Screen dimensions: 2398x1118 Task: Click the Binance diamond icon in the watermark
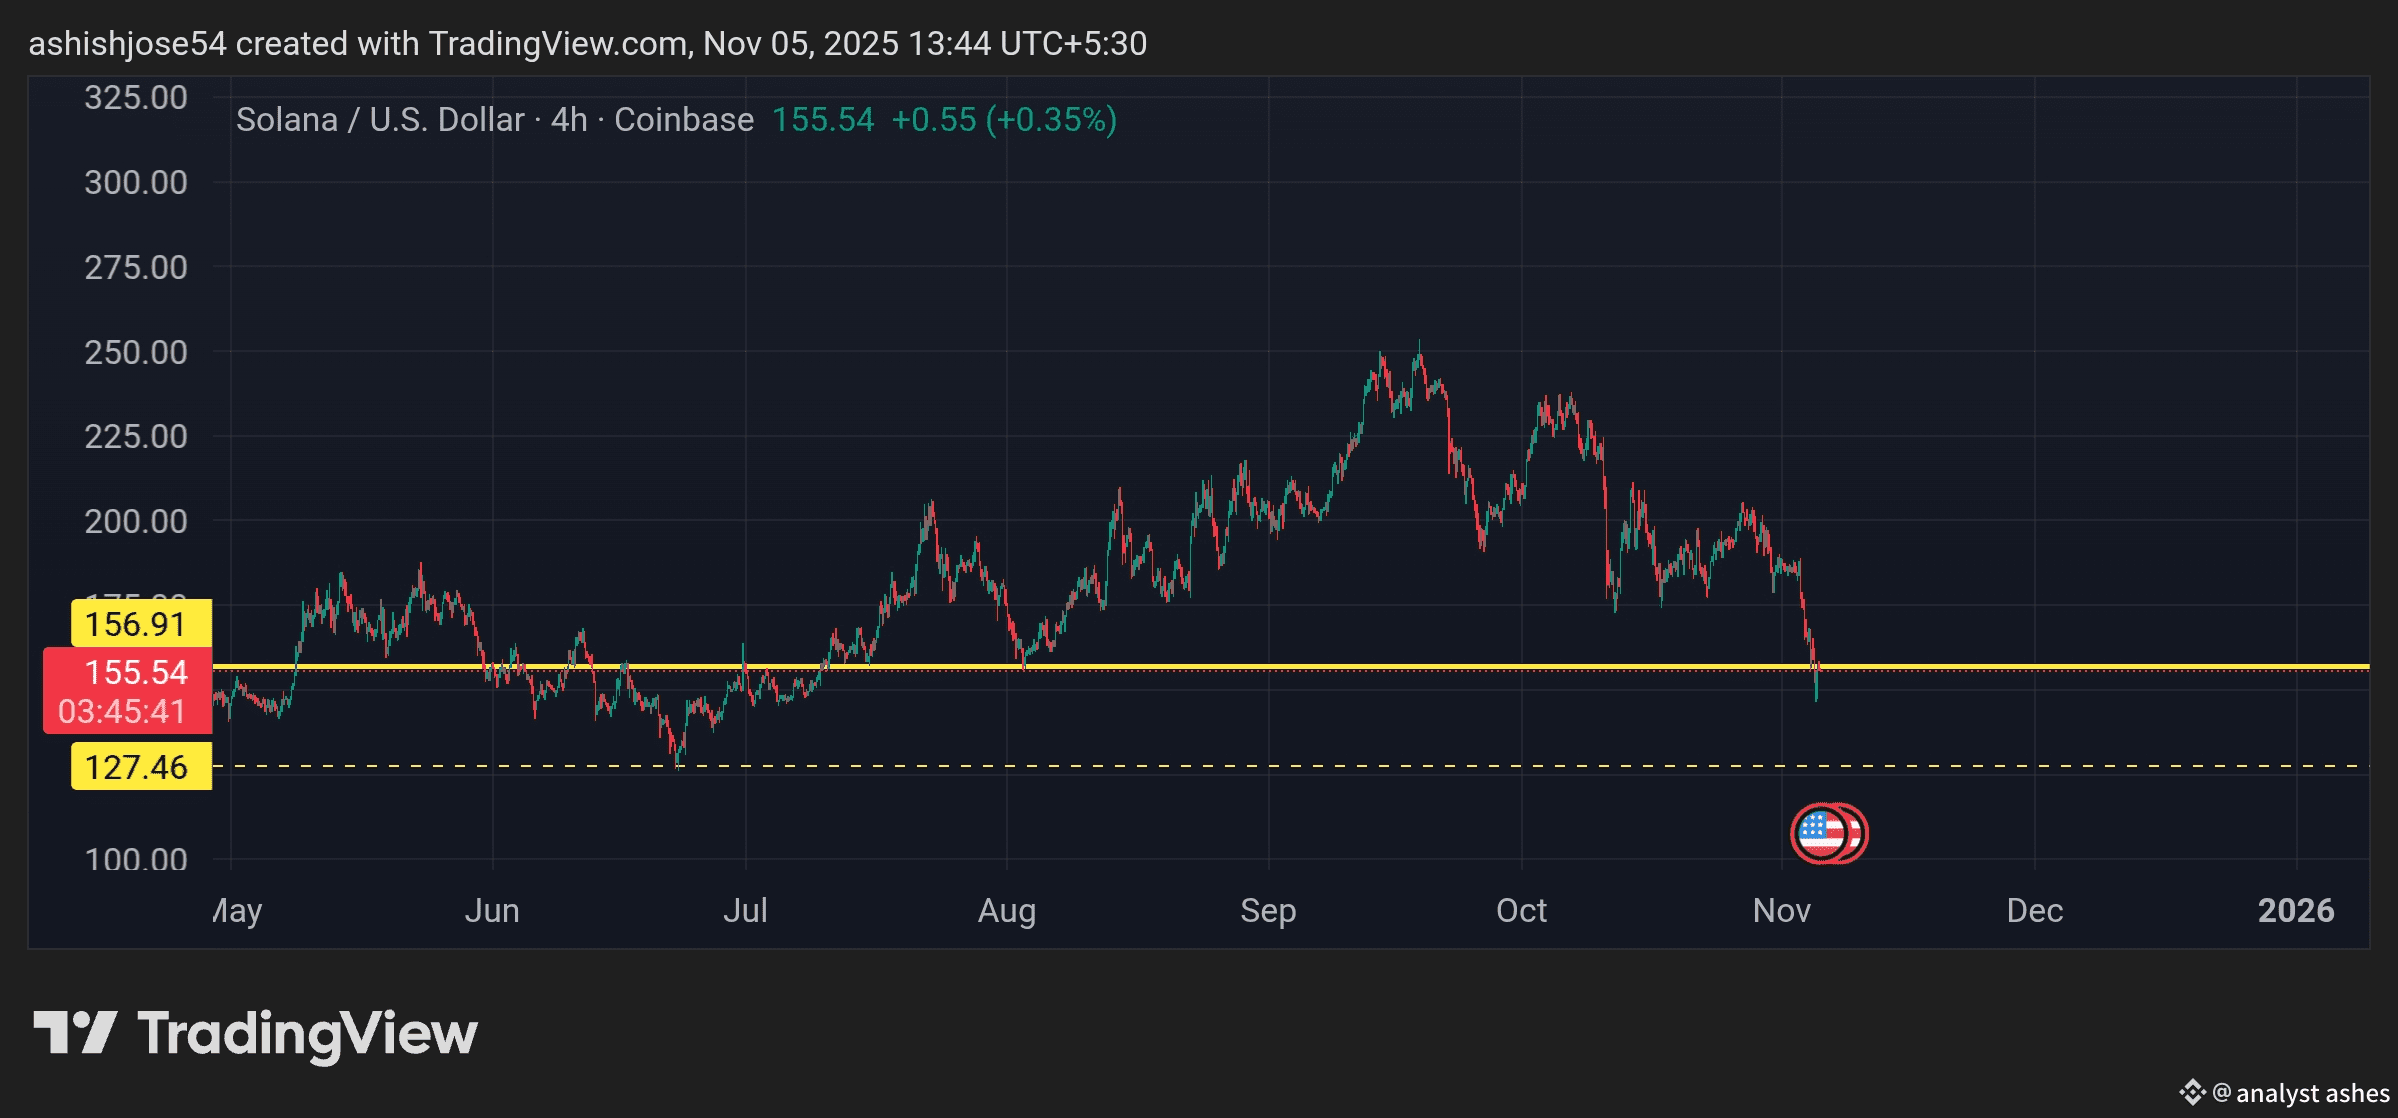click(x=2192, y=1092)
